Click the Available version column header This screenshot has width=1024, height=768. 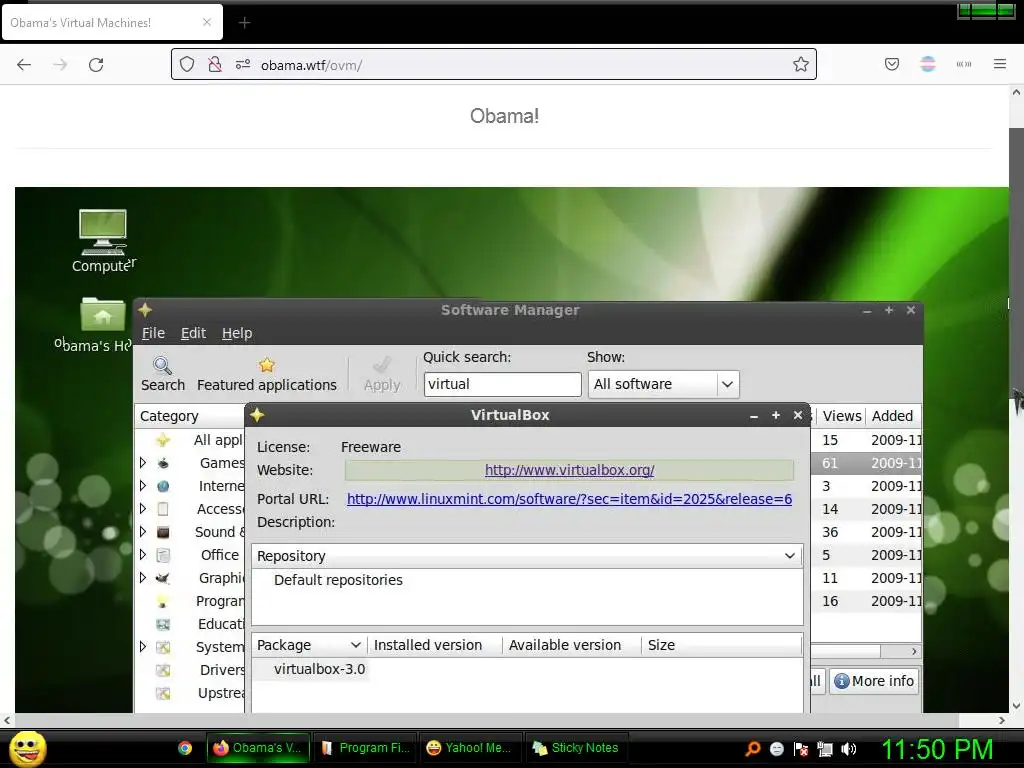(x=571, y=645)
